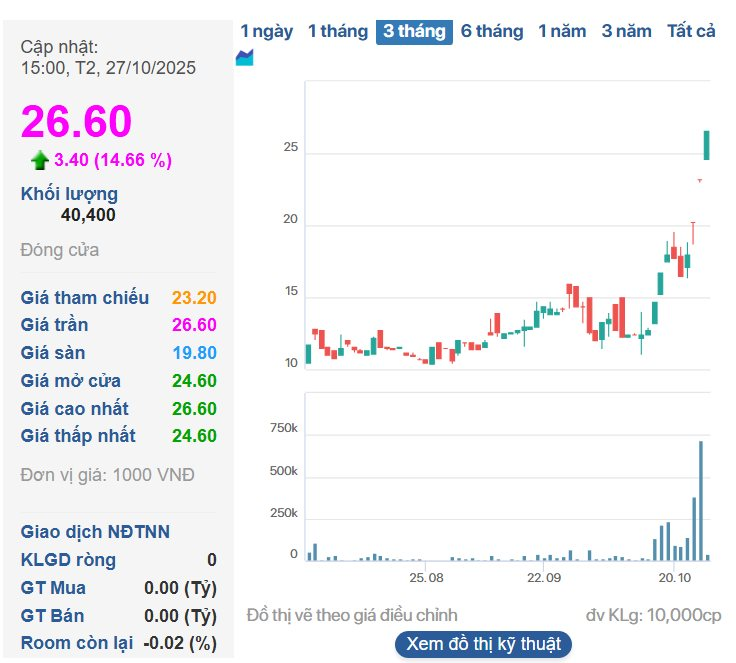This screenshot has width=736, height=663.
Task: Switch to the "1 ngày" time range
Action: click(x=267, y=31)
